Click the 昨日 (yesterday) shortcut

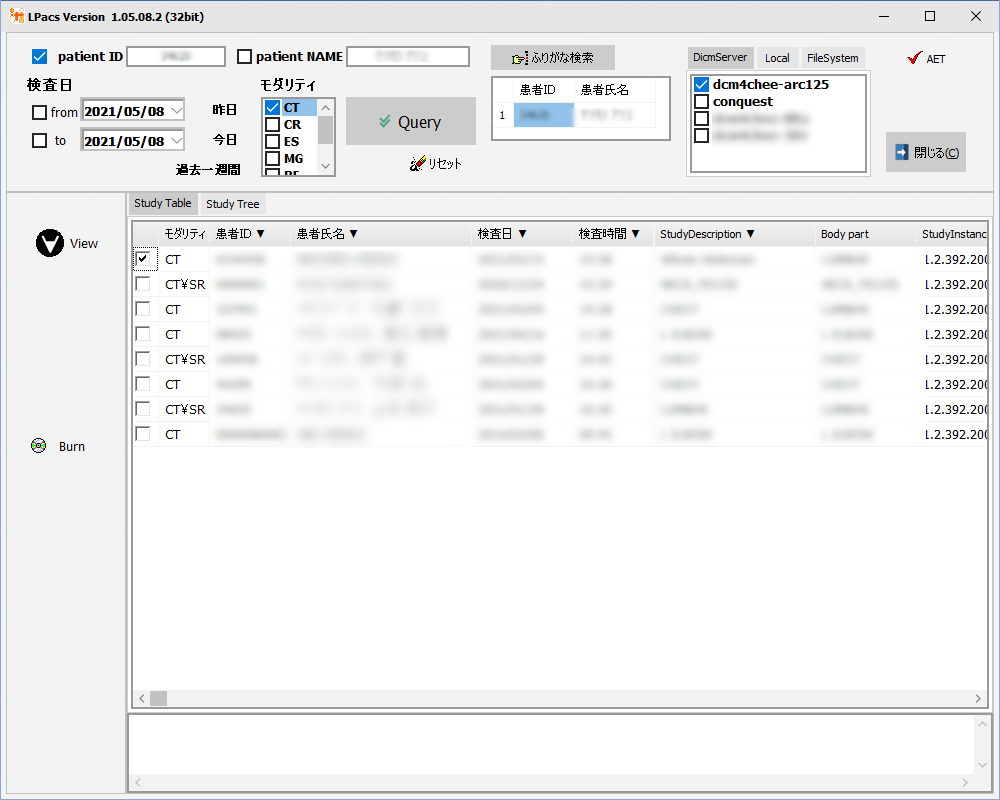pos(225,110)
